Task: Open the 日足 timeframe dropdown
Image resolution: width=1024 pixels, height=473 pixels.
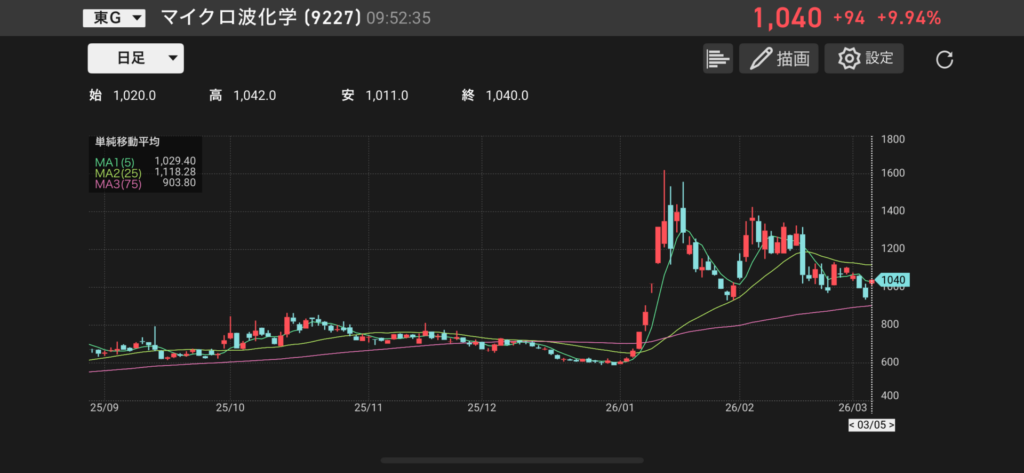Action: point(135,58)
